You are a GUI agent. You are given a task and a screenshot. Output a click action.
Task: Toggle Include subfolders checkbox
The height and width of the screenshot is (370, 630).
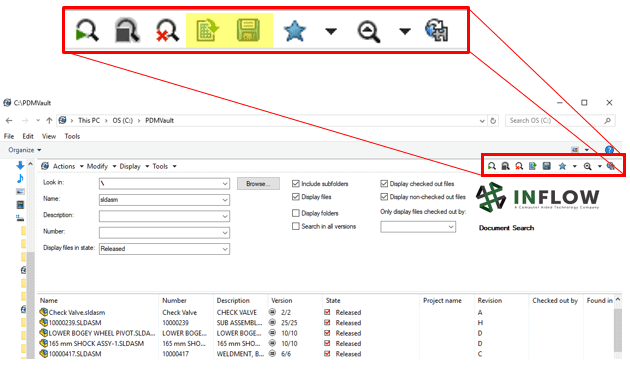point(296,184)
